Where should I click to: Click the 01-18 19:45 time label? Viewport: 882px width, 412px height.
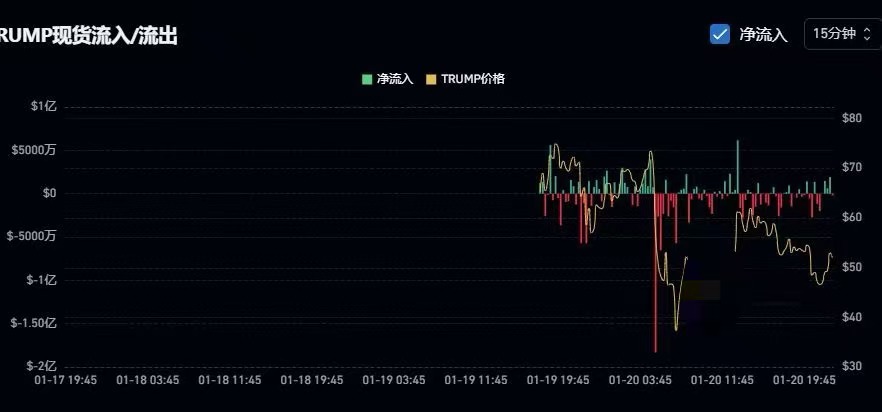(312, 380)
